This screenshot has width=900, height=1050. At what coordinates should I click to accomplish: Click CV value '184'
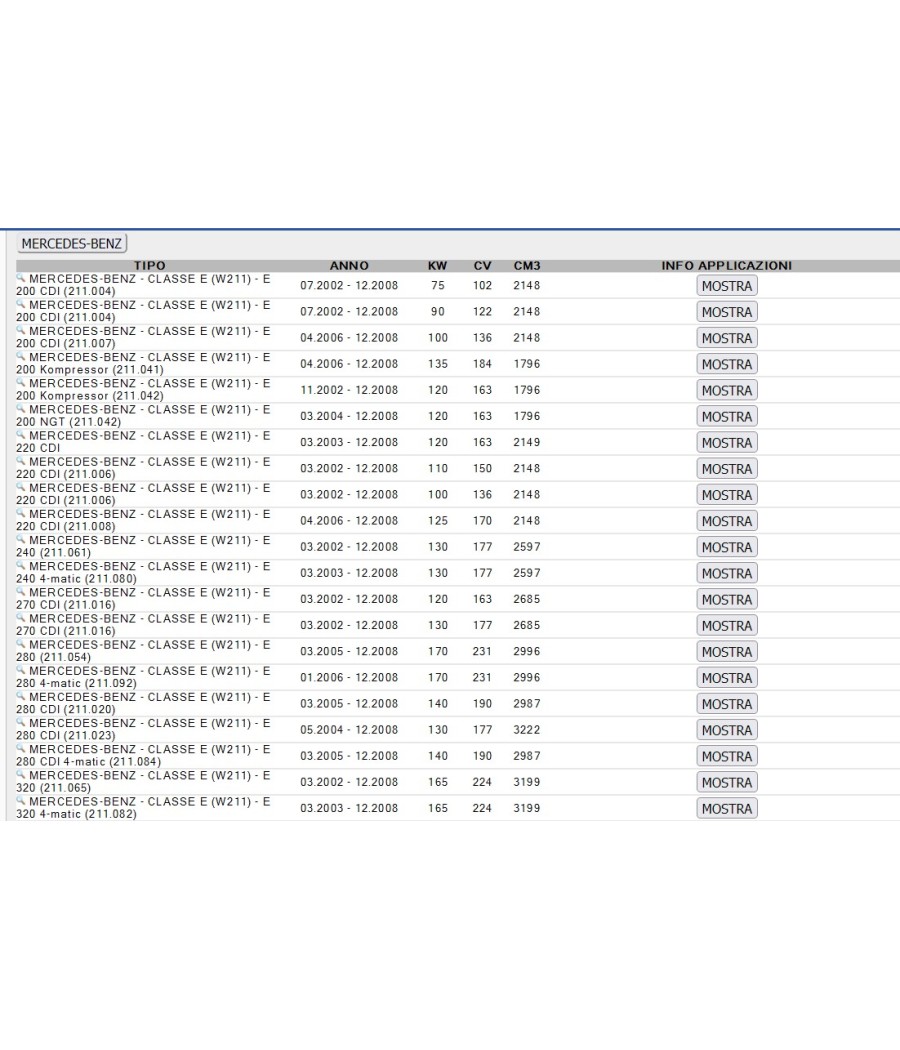click(x=482, y=364)
